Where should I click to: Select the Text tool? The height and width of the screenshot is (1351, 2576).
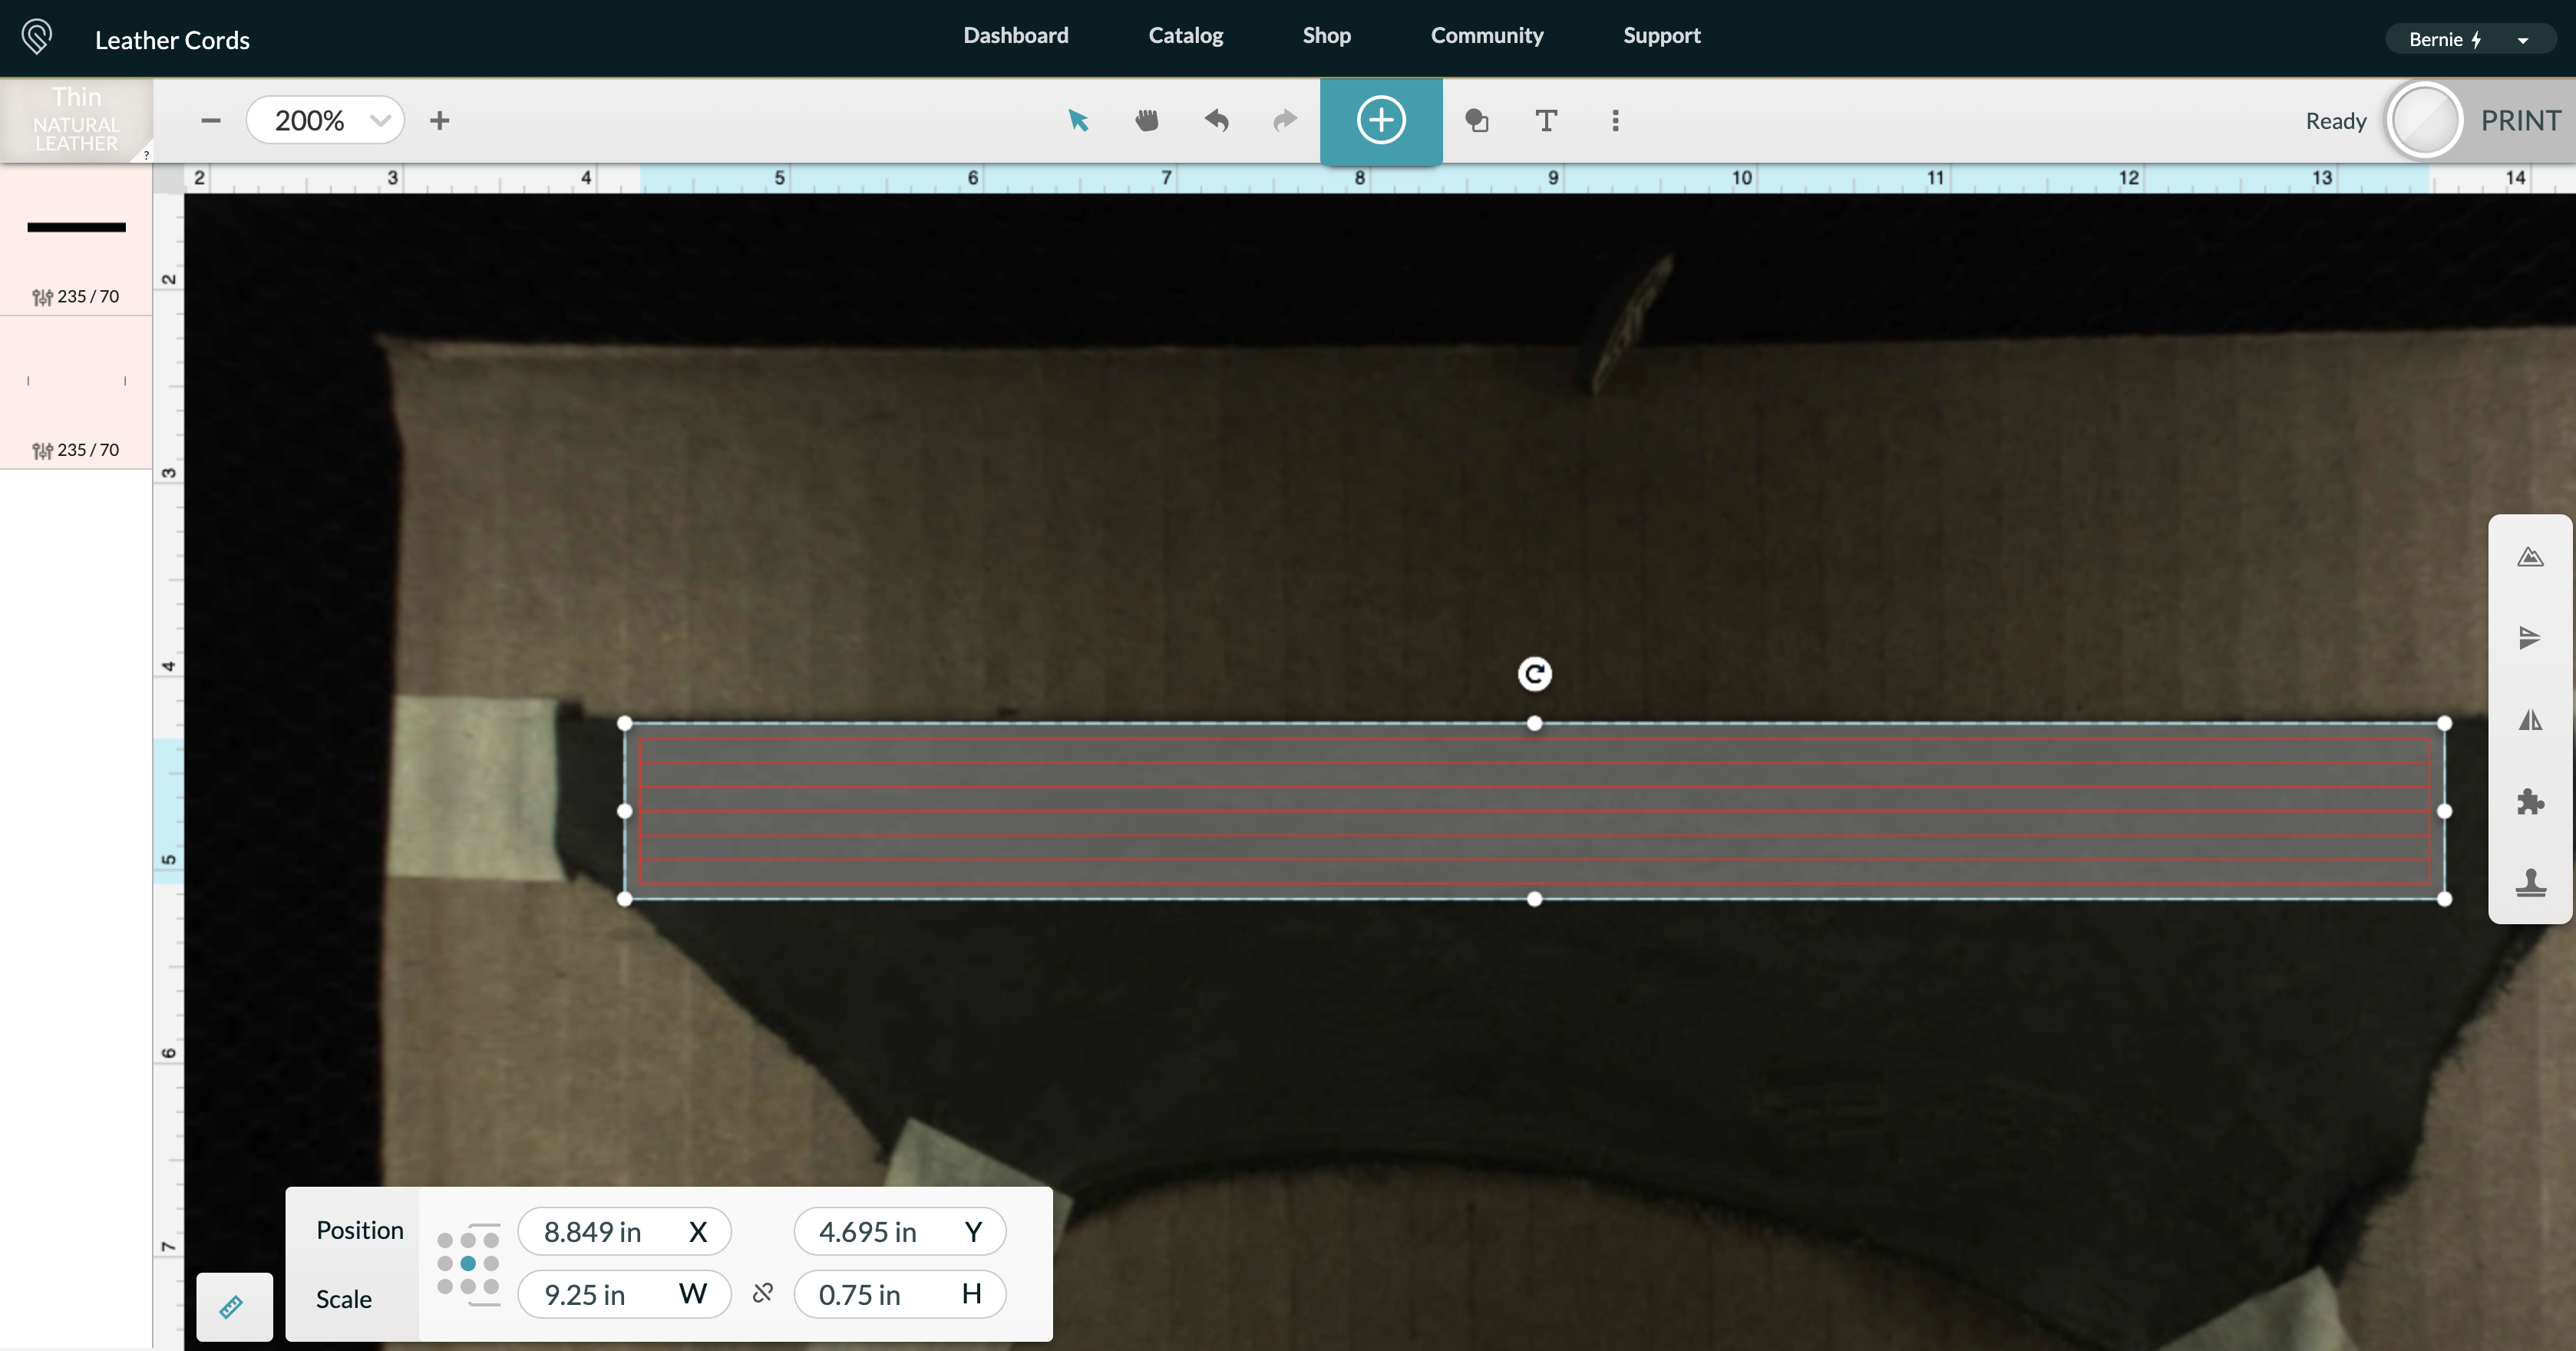(x=1546, y=121)
